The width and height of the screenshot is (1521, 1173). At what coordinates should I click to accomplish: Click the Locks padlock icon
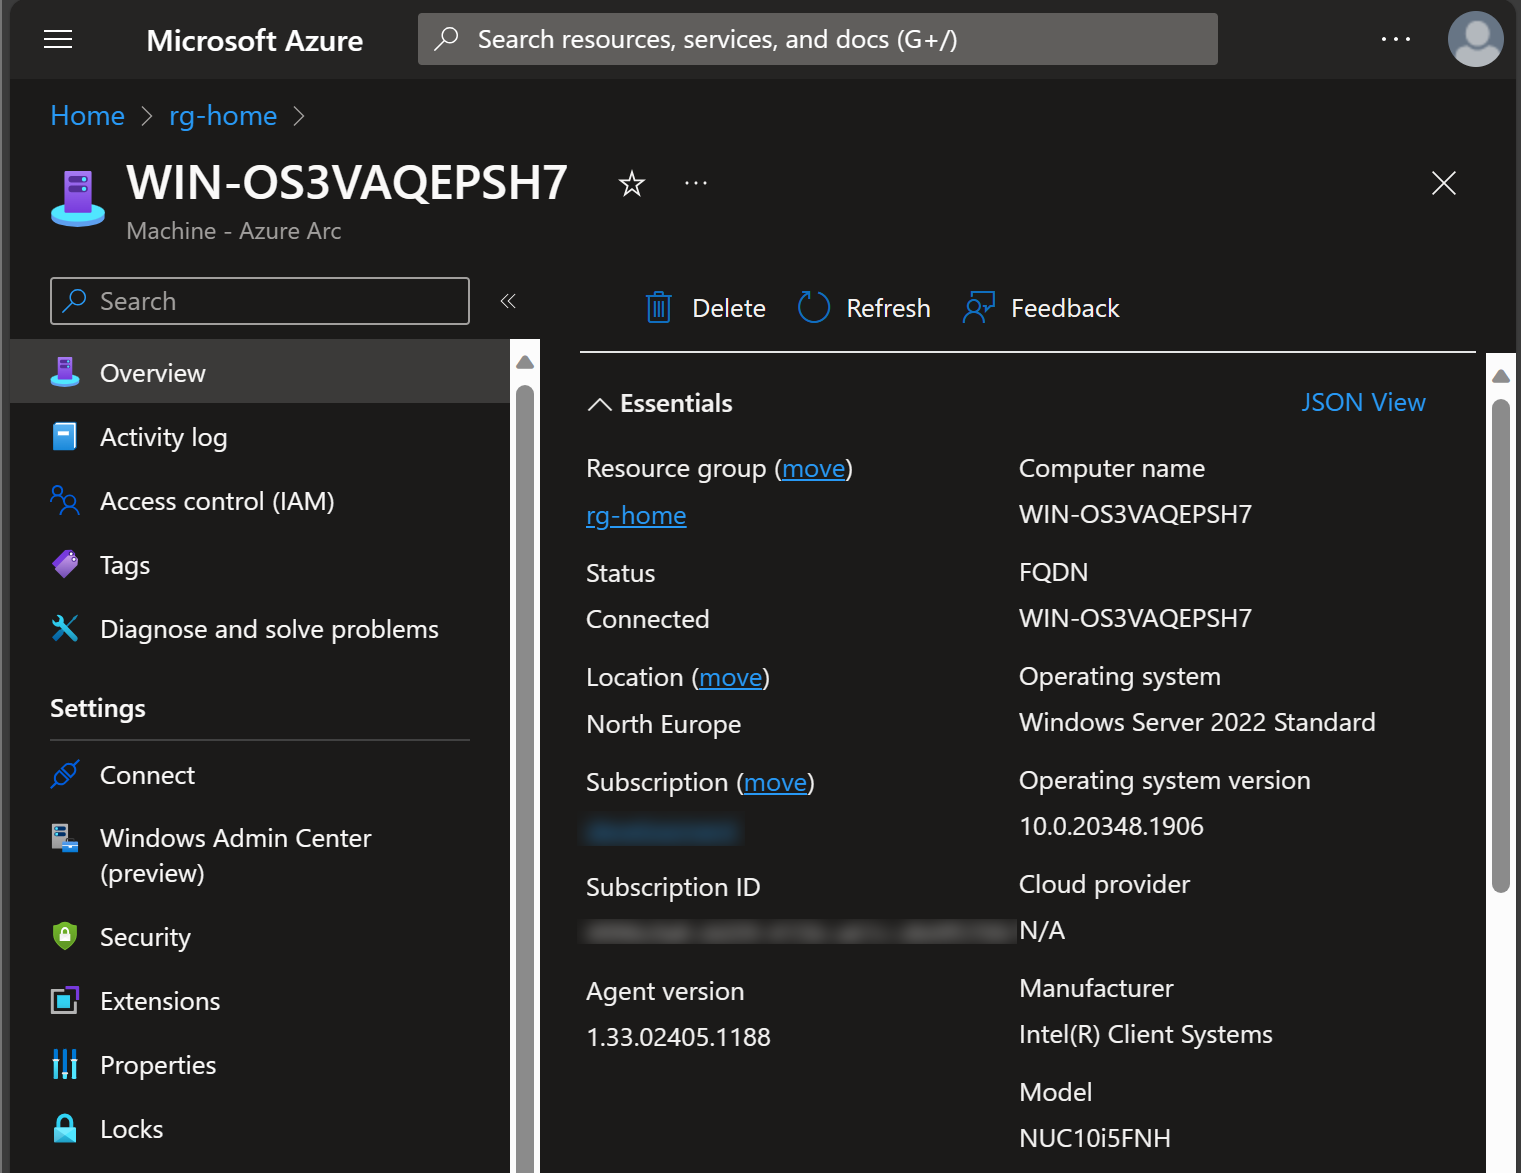coord(65,1128)
